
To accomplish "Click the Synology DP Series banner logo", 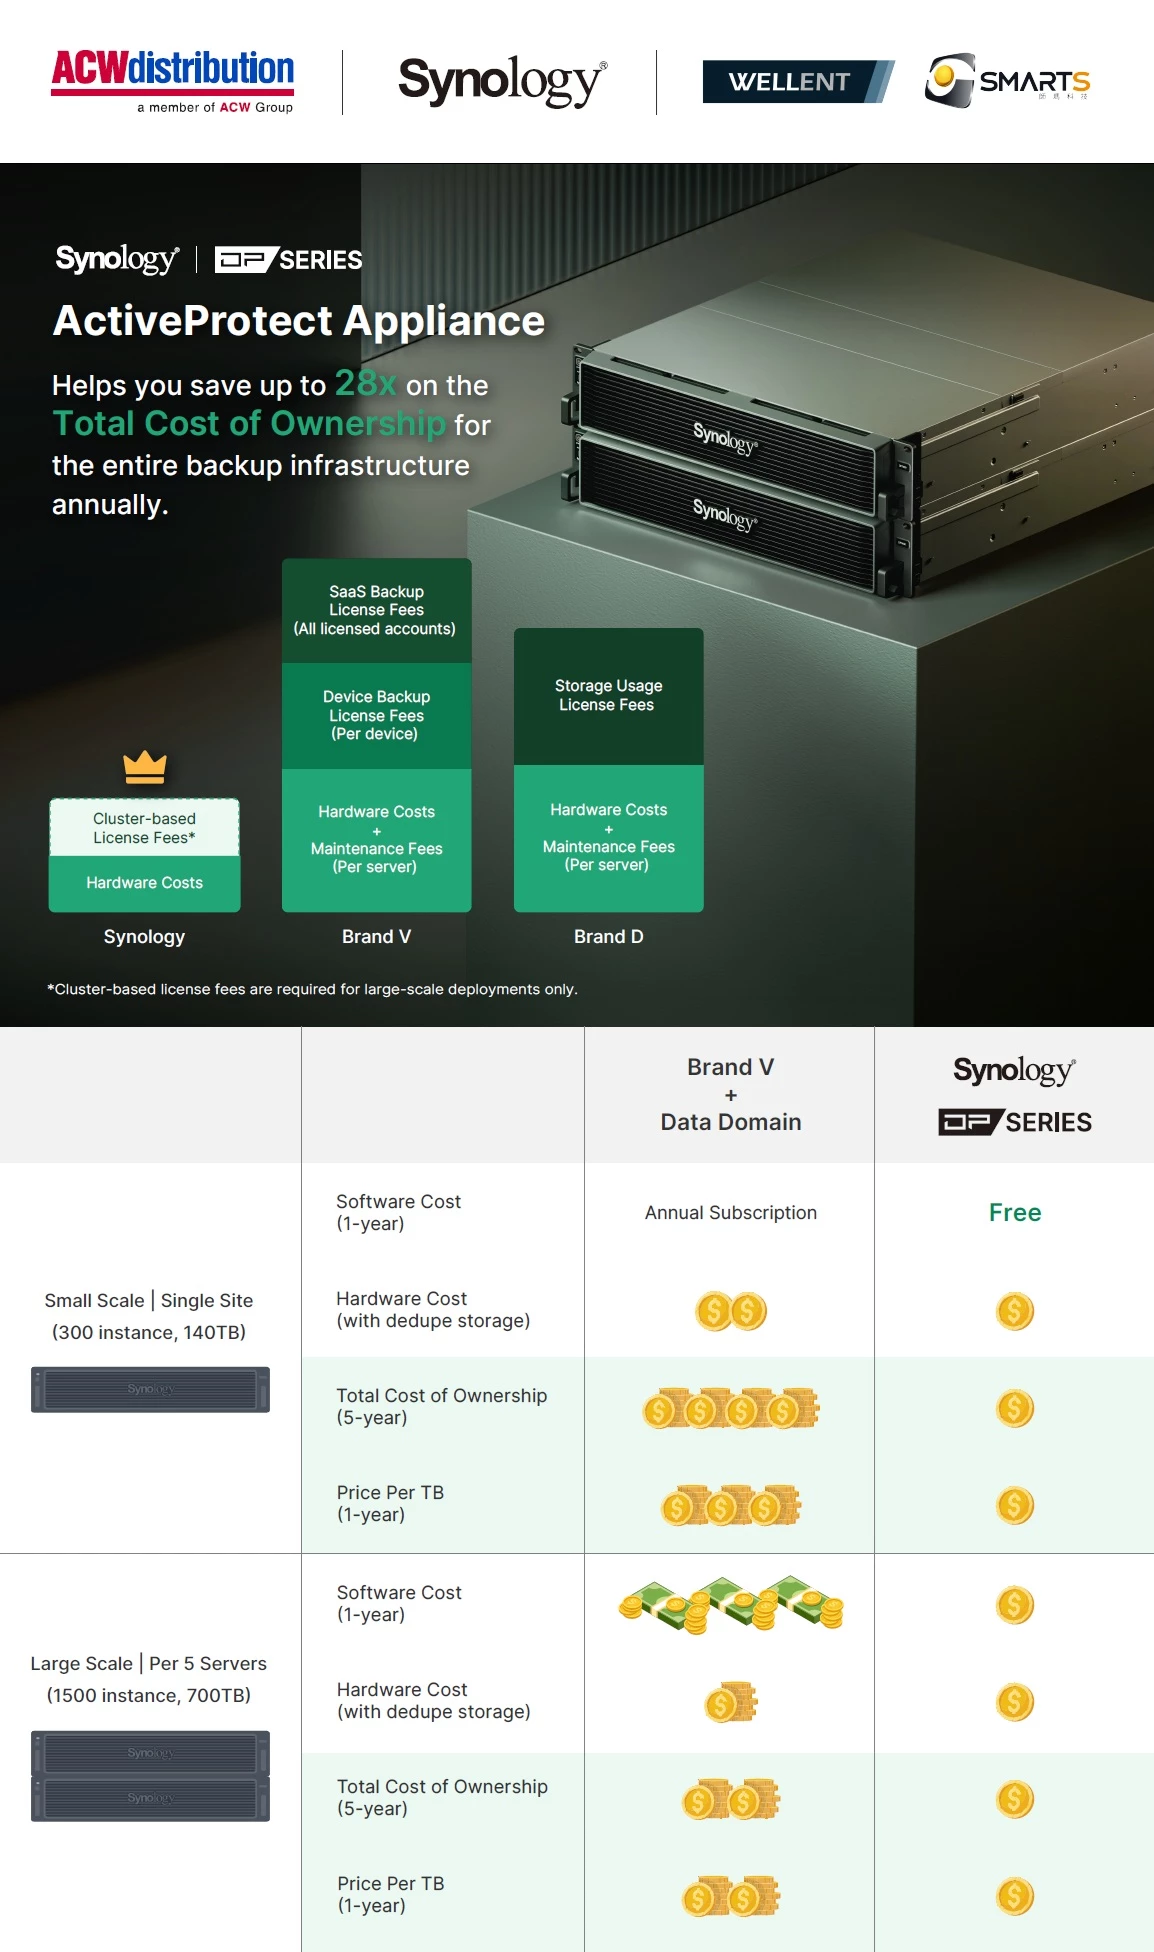I will [209, 260].
